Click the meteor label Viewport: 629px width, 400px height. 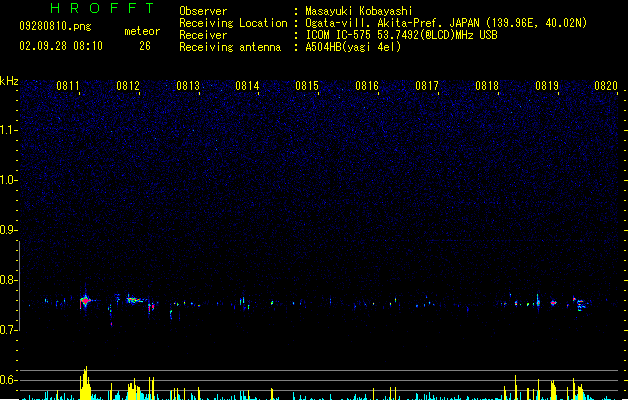[142, 31]
